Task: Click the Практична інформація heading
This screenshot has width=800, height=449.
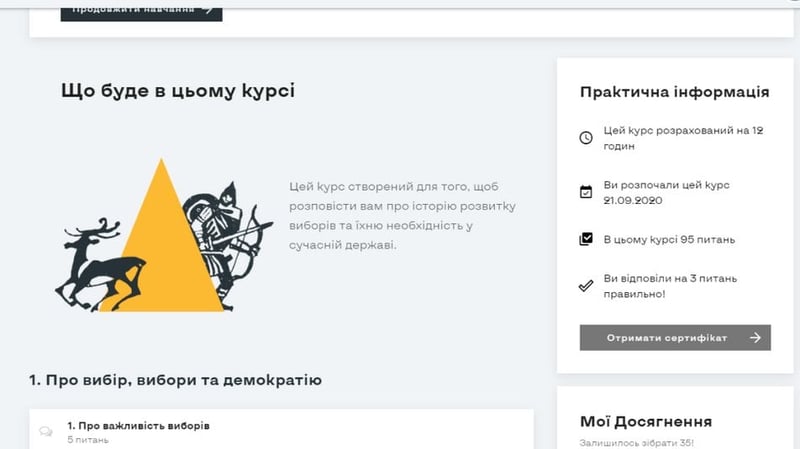Action: tap(674, 92)
